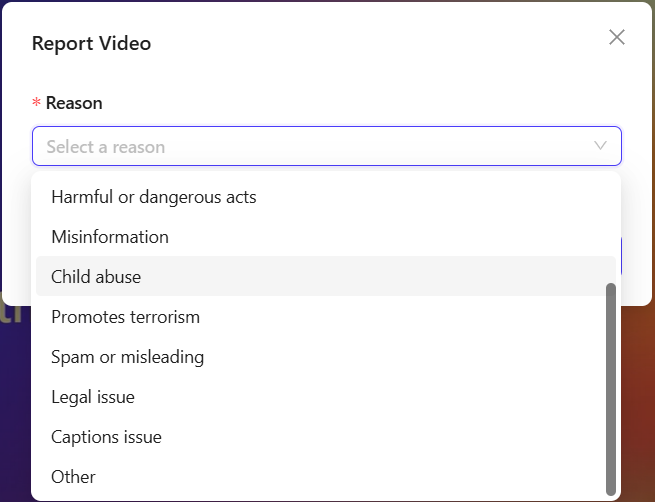
Task: Pick 'Captions issue' from the dropdown
Action: [x=106, y=437]
